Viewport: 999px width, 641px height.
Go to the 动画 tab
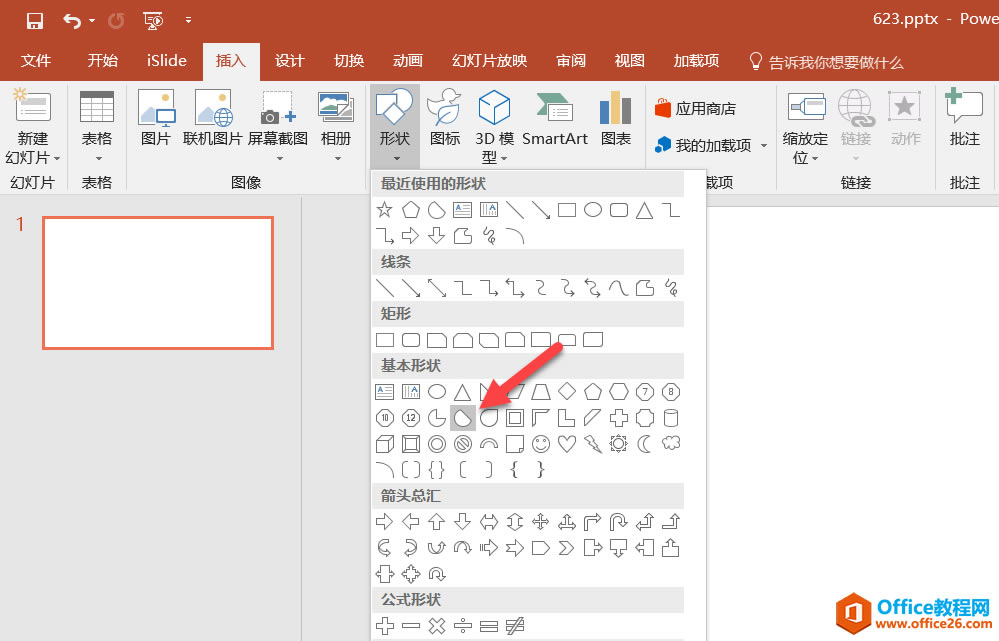point(408,61)
